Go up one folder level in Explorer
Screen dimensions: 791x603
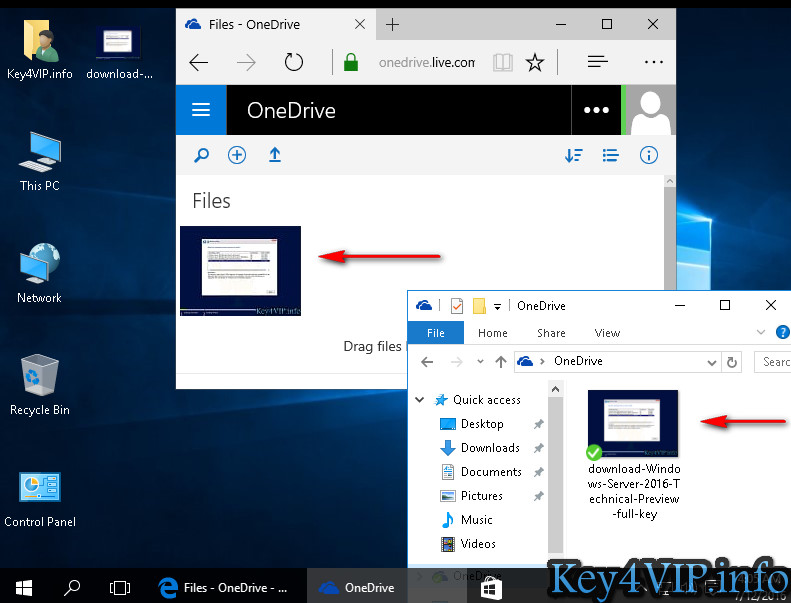coord(500,362)
